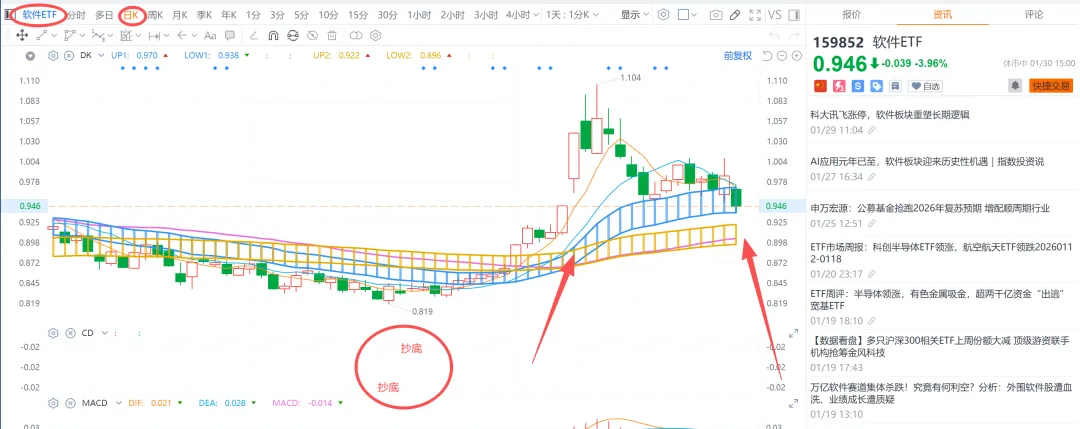Select the trend line drawing tool

[42, 35]
